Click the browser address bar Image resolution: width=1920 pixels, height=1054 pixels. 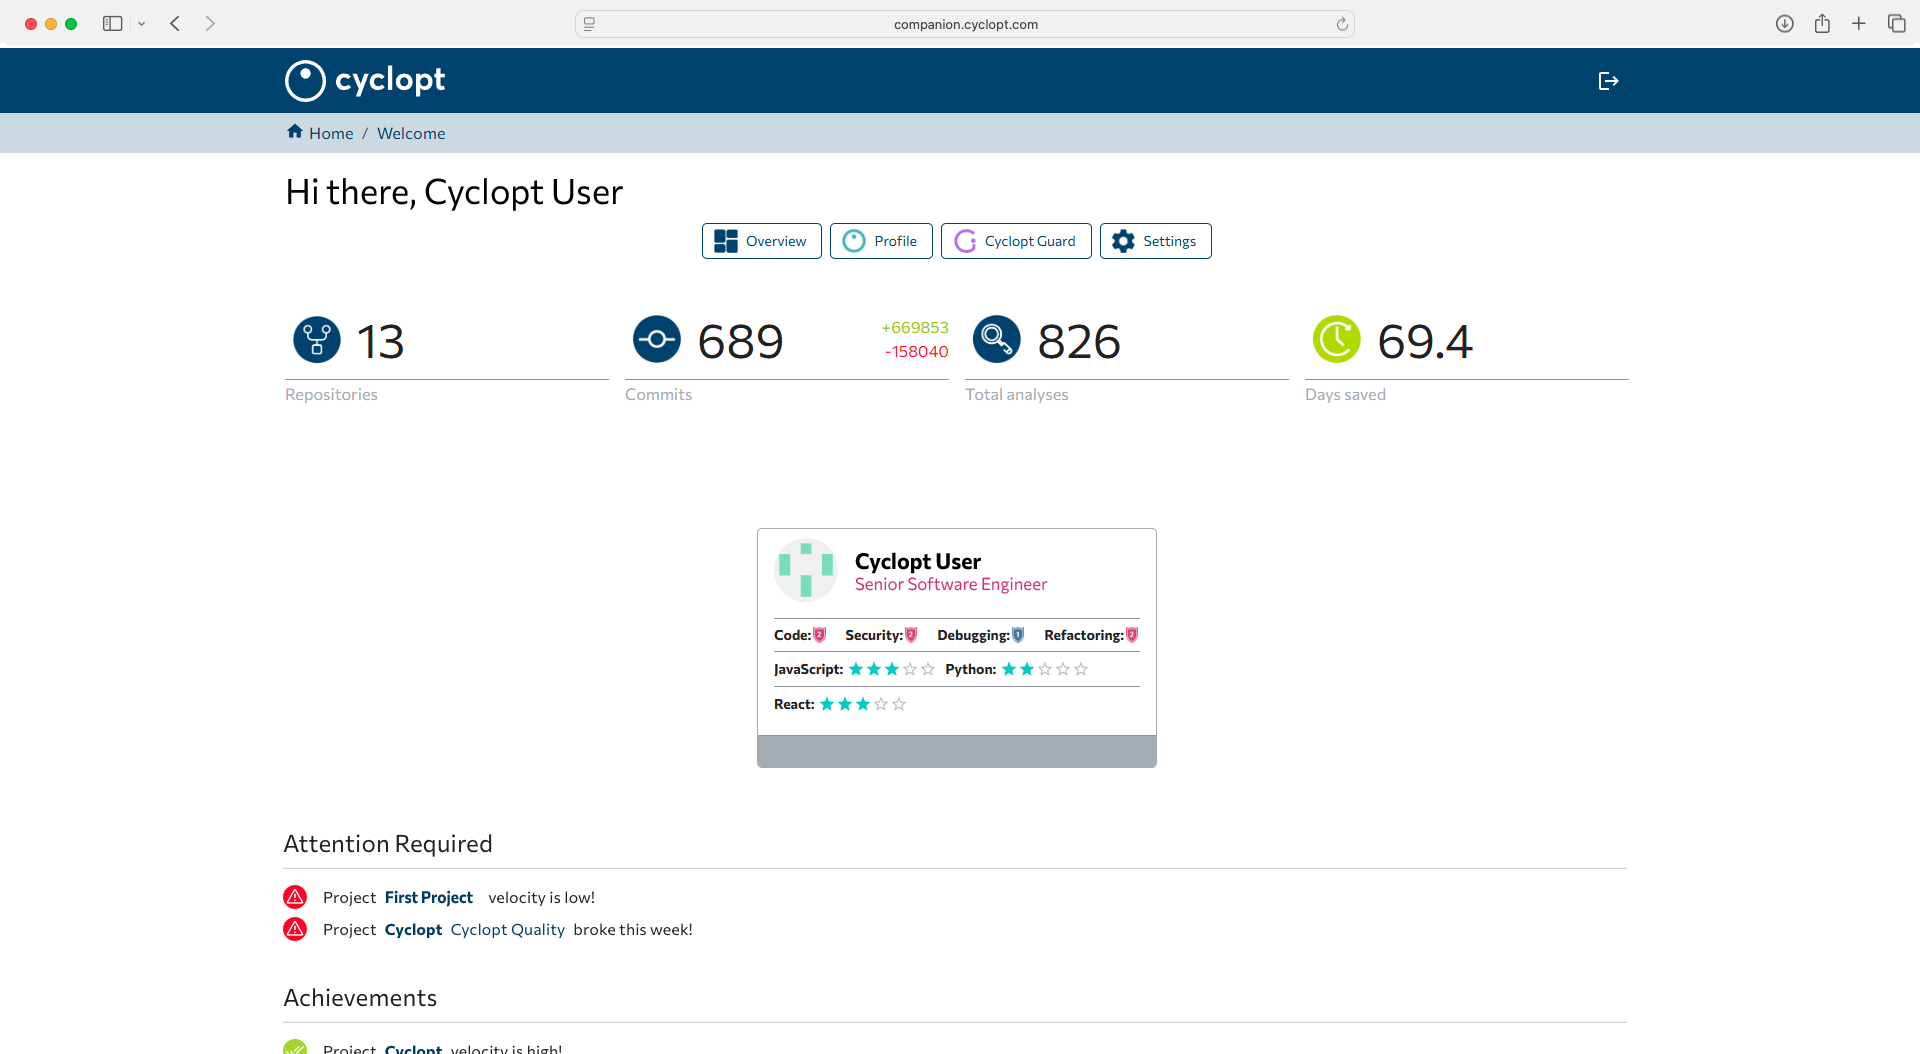click(964, 23)
